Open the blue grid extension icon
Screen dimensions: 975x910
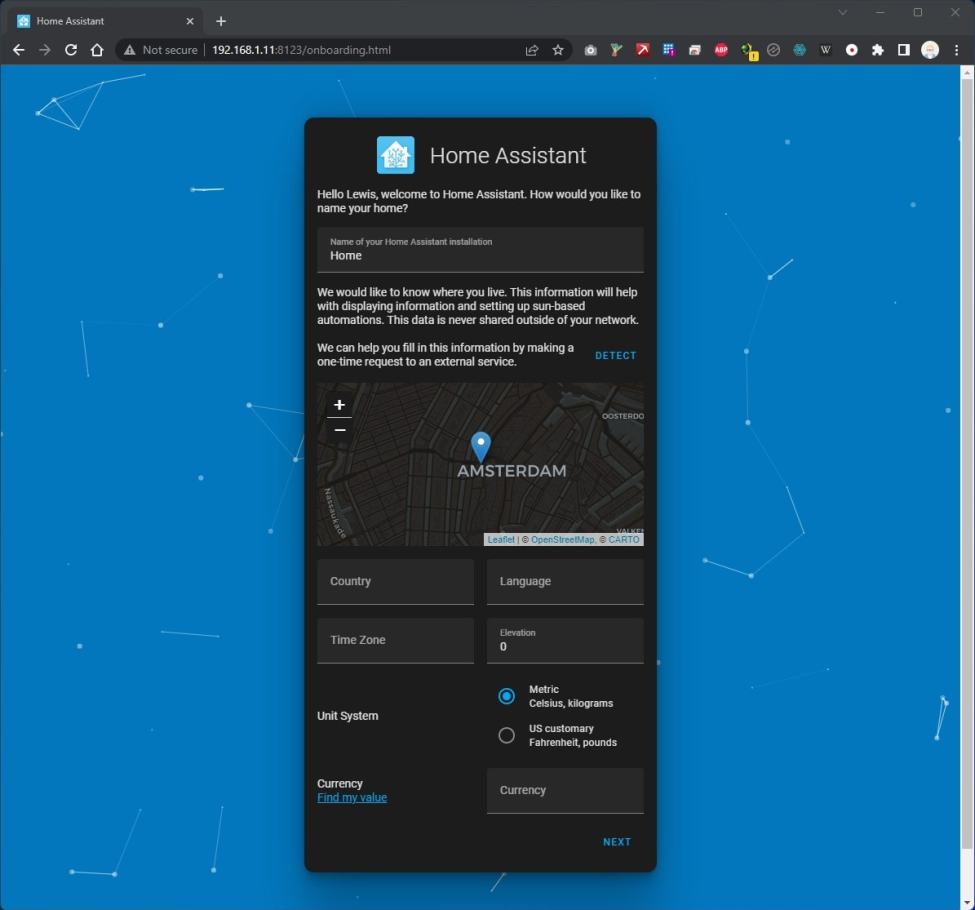pos(668,50)
